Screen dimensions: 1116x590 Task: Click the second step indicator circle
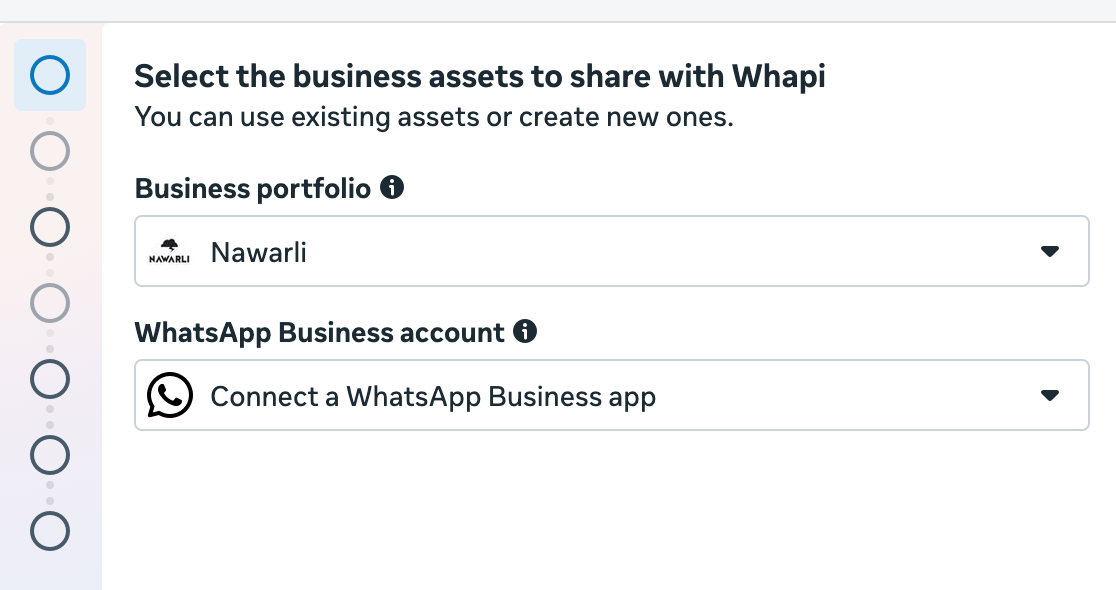point(49,151)
